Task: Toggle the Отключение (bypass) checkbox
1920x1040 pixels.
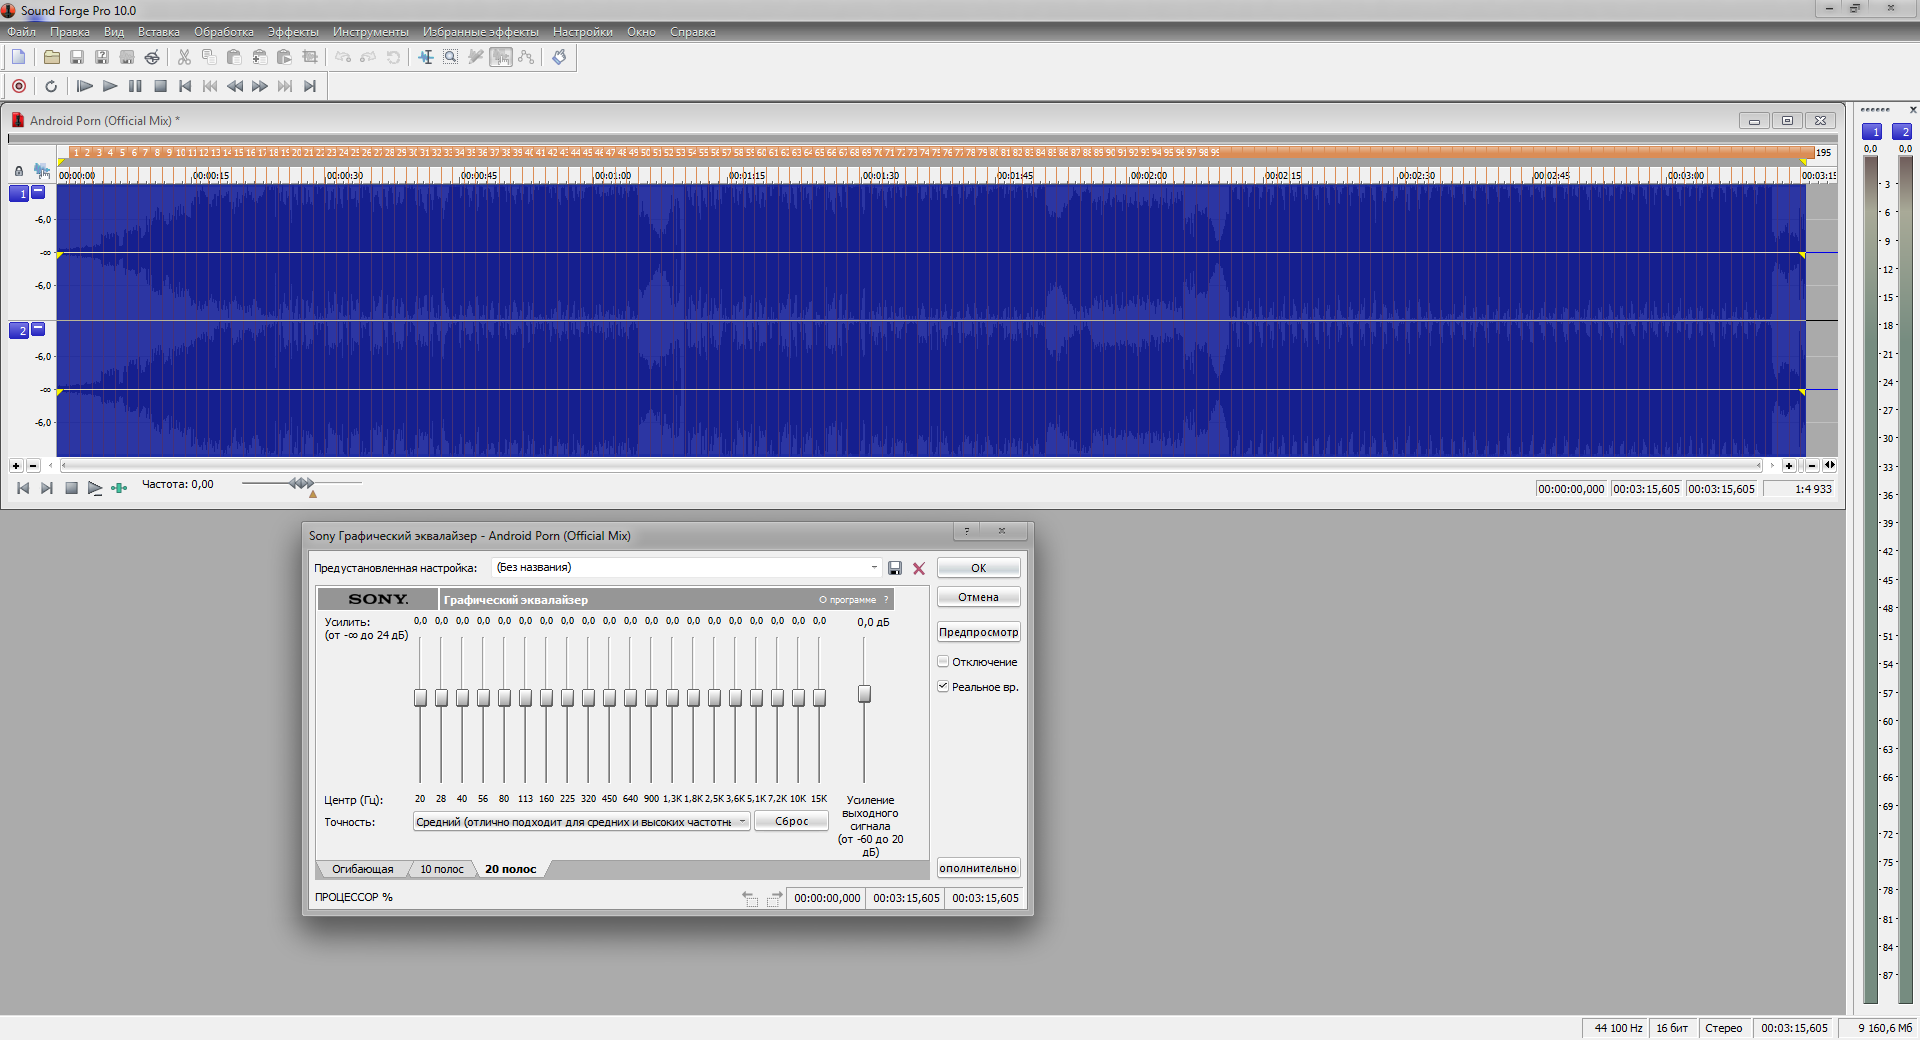Action: click(x=943, y=661)
